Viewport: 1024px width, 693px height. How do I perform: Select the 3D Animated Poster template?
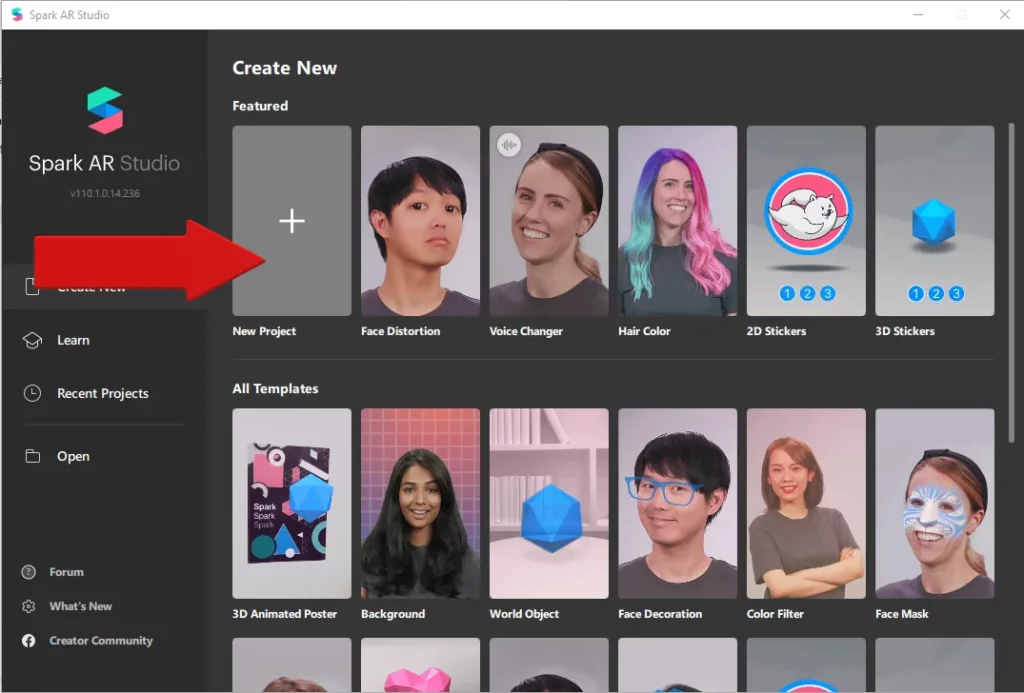click(x=292, y=504)
